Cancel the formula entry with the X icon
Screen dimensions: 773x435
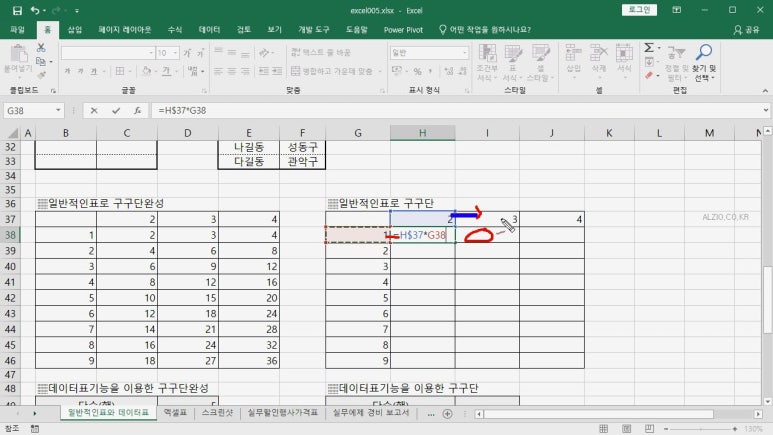click(x=94, y=111)
